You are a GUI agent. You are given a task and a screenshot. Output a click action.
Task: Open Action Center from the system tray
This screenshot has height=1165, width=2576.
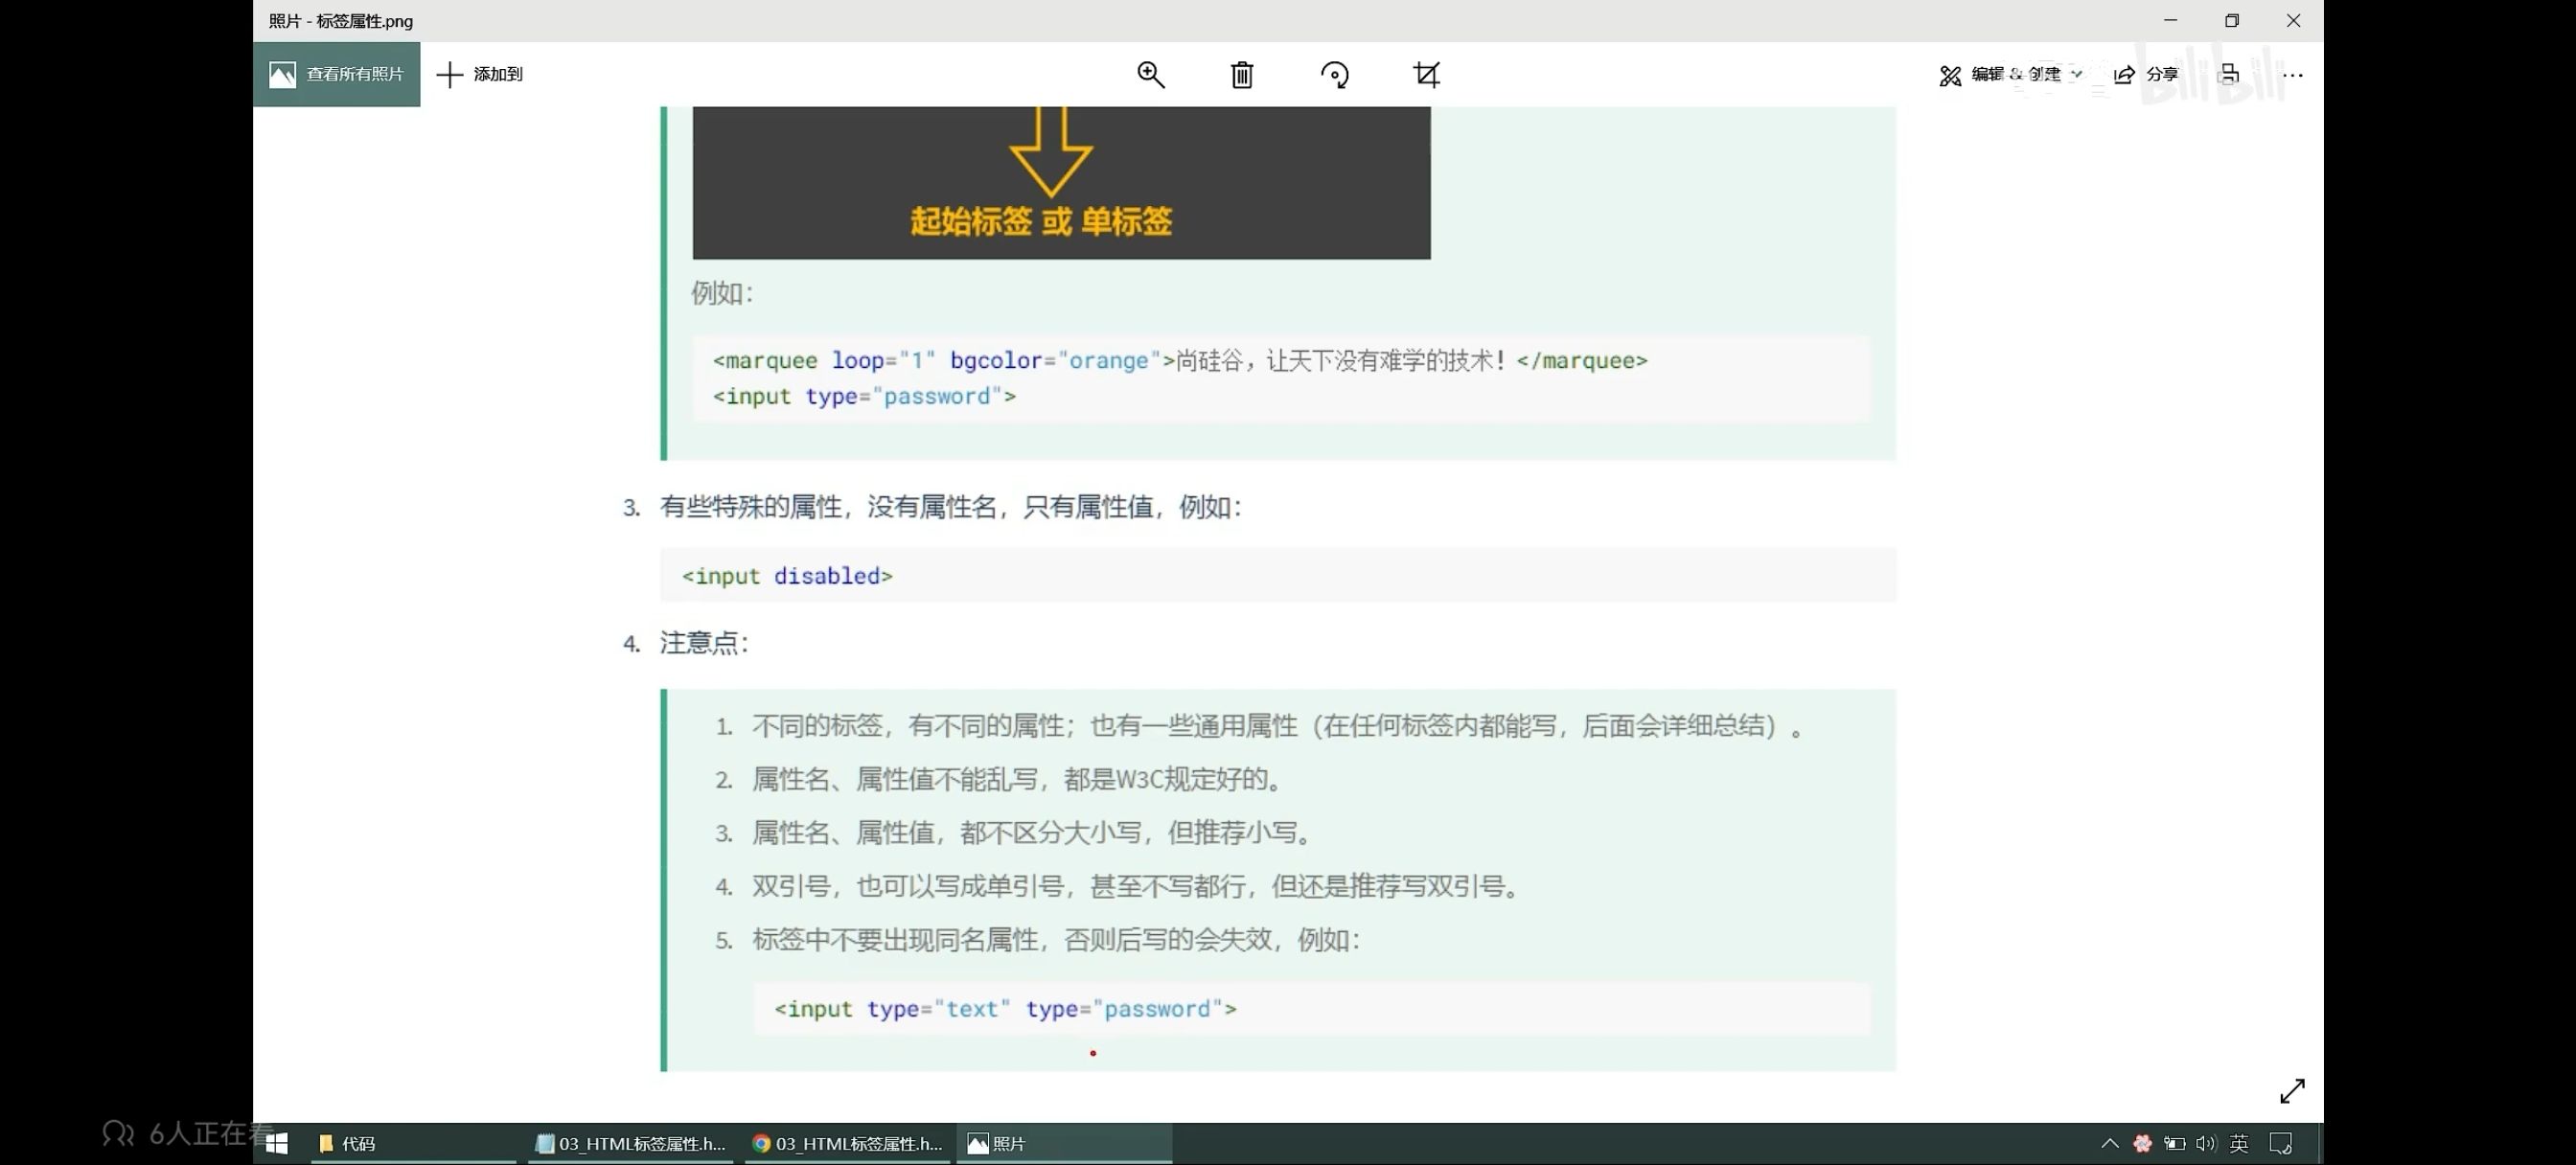click(x=2281, y=1143)
